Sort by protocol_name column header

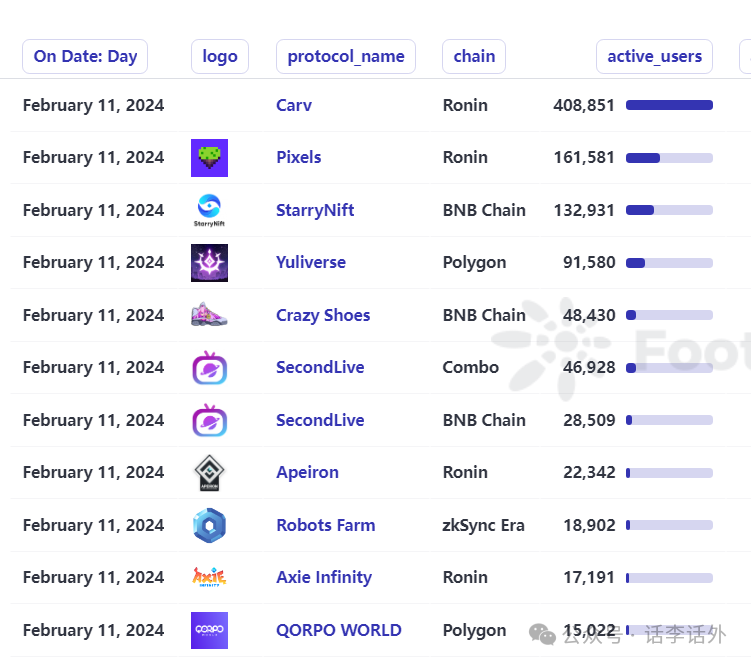point(346,57)
